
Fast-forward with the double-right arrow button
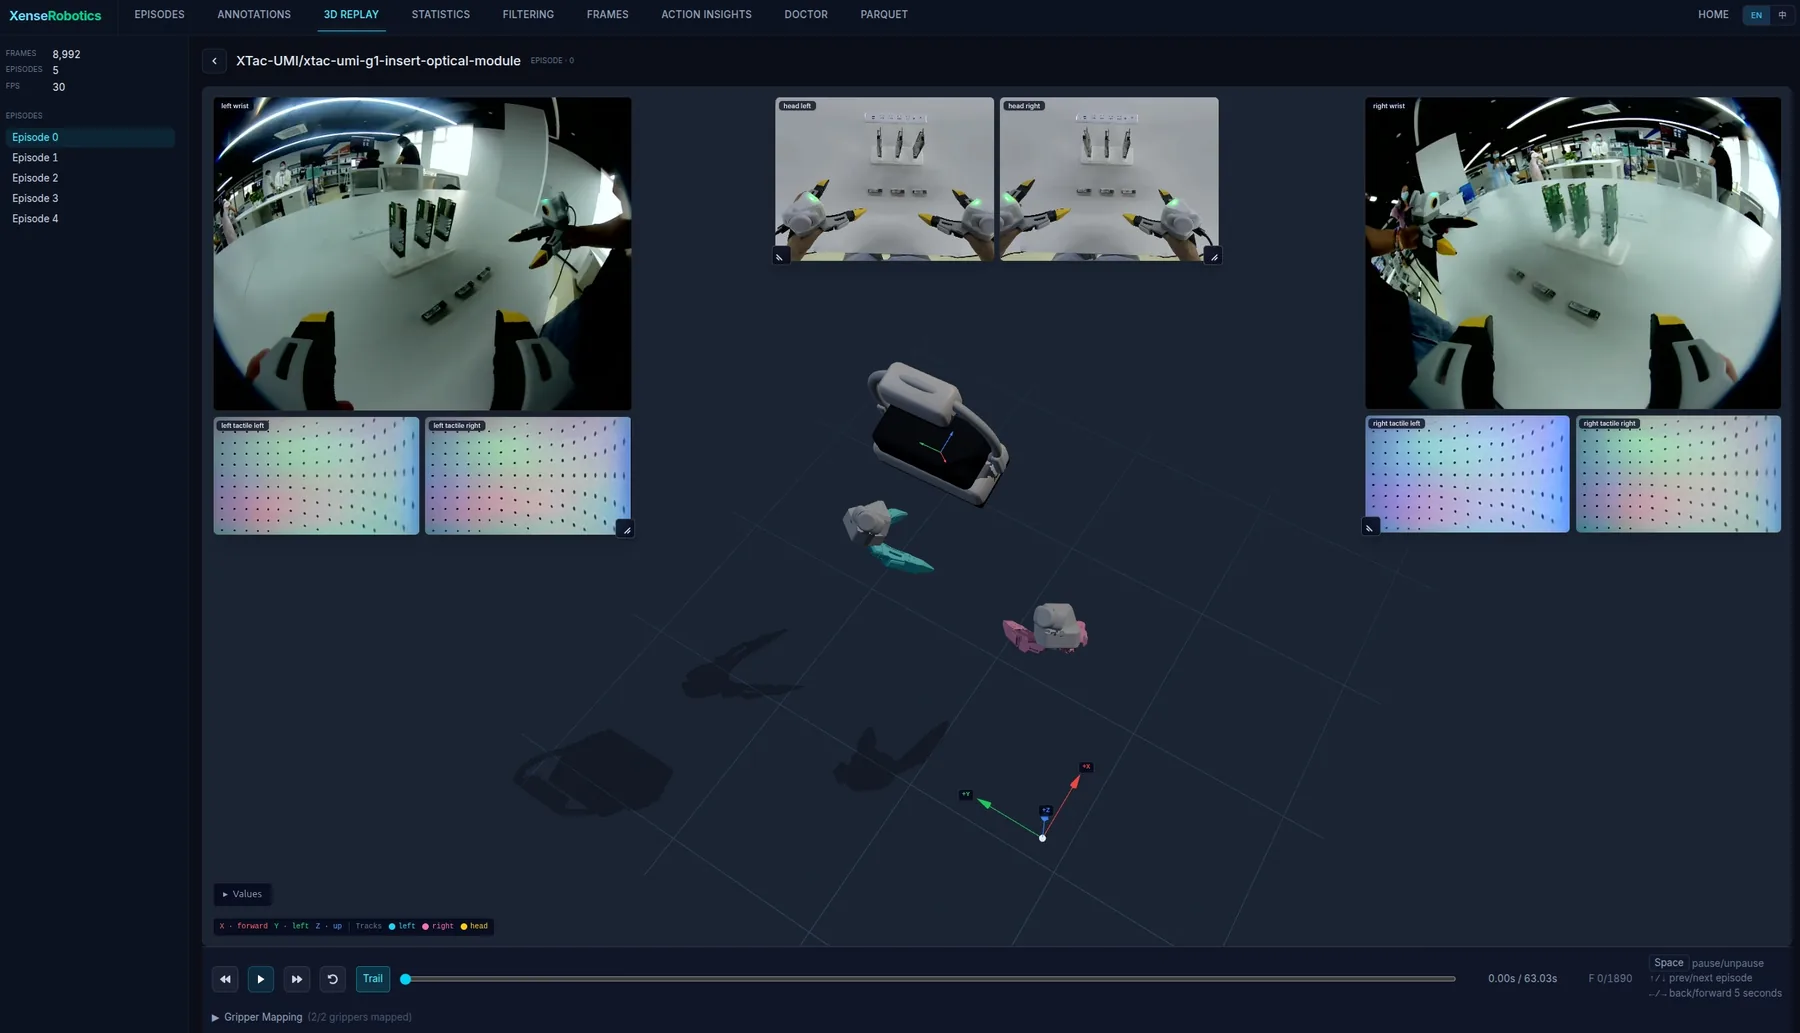[297, 979]
